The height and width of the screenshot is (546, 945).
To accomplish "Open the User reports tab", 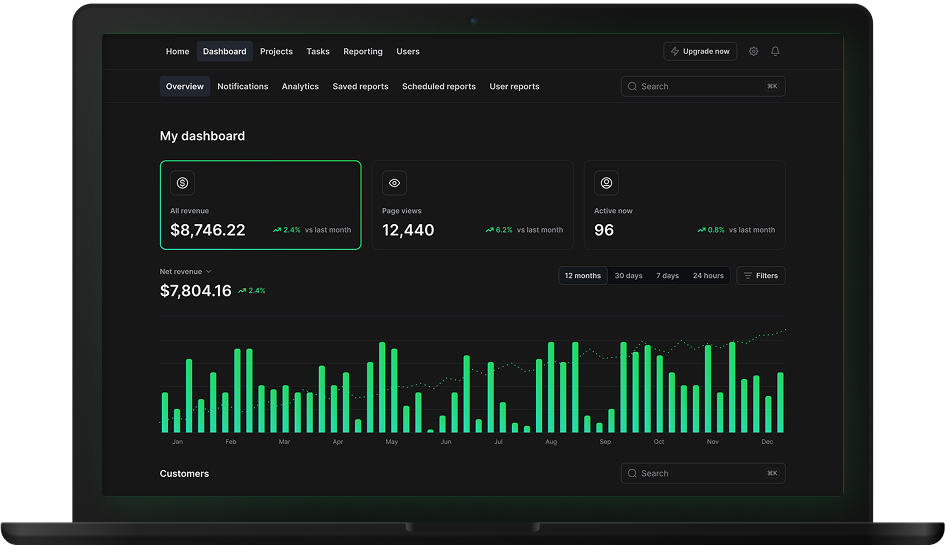I will pyautogui.click(x=514, y=86).
